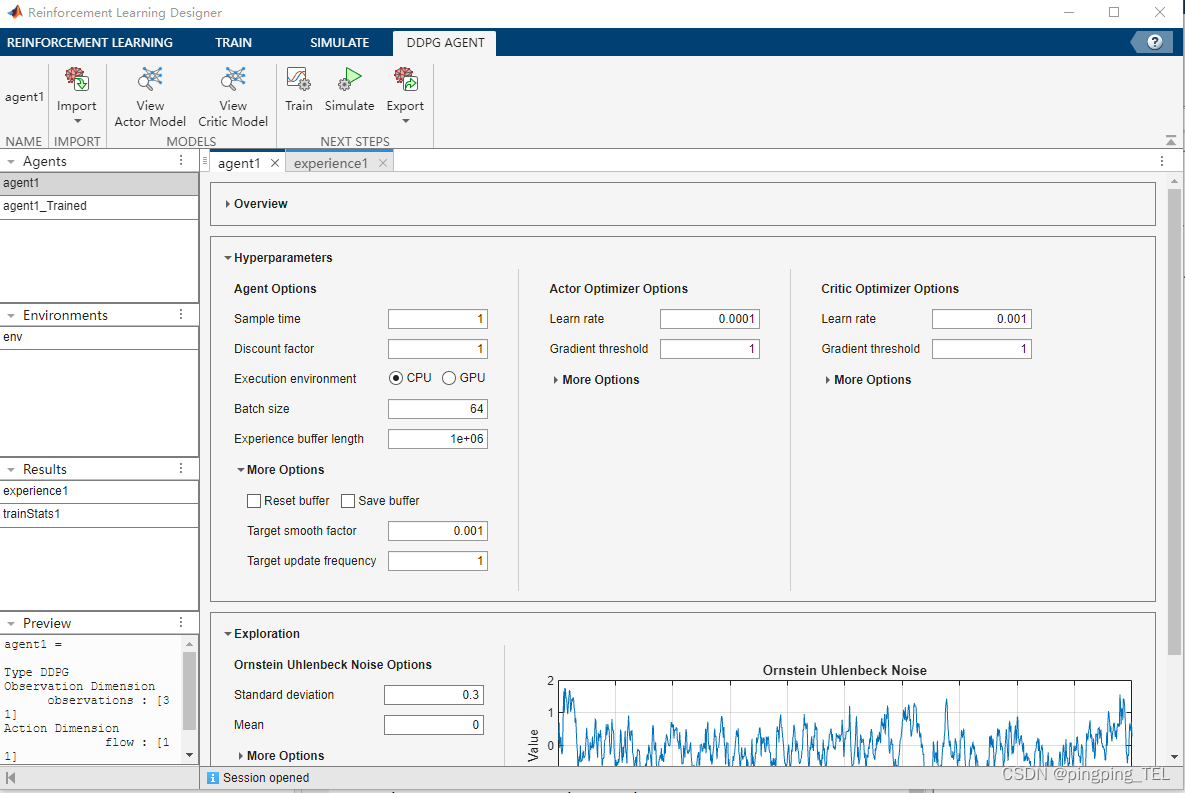Click the Train icon in Next Steps

click(299, 79)
